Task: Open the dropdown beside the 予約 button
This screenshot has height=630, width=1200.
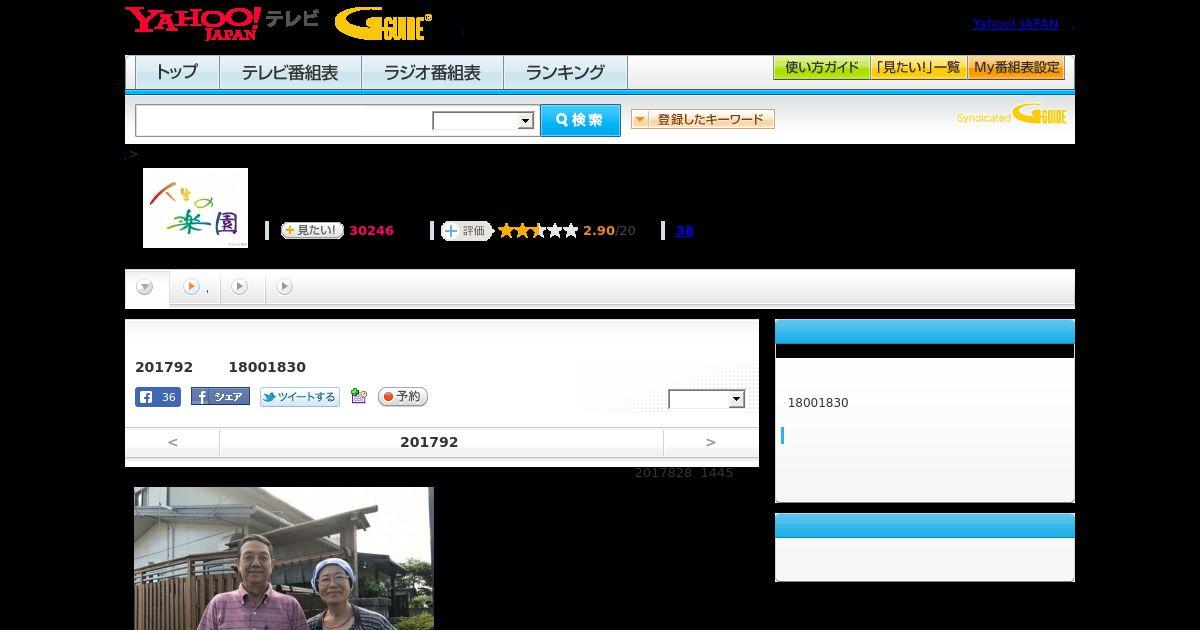Action: pyautogui.click(x=707, y=399)
